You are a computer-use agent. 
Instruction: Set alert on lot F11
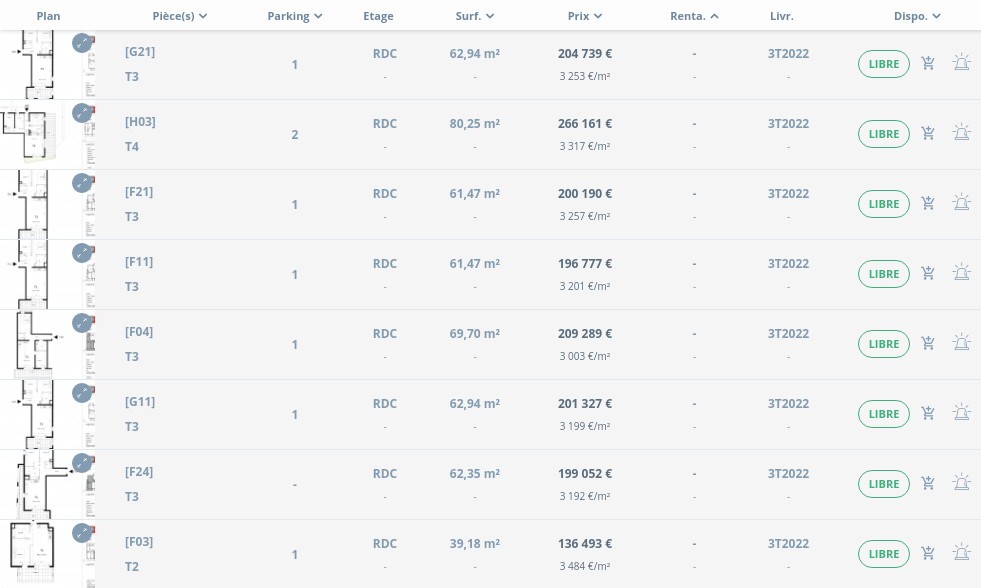(961, 273)
